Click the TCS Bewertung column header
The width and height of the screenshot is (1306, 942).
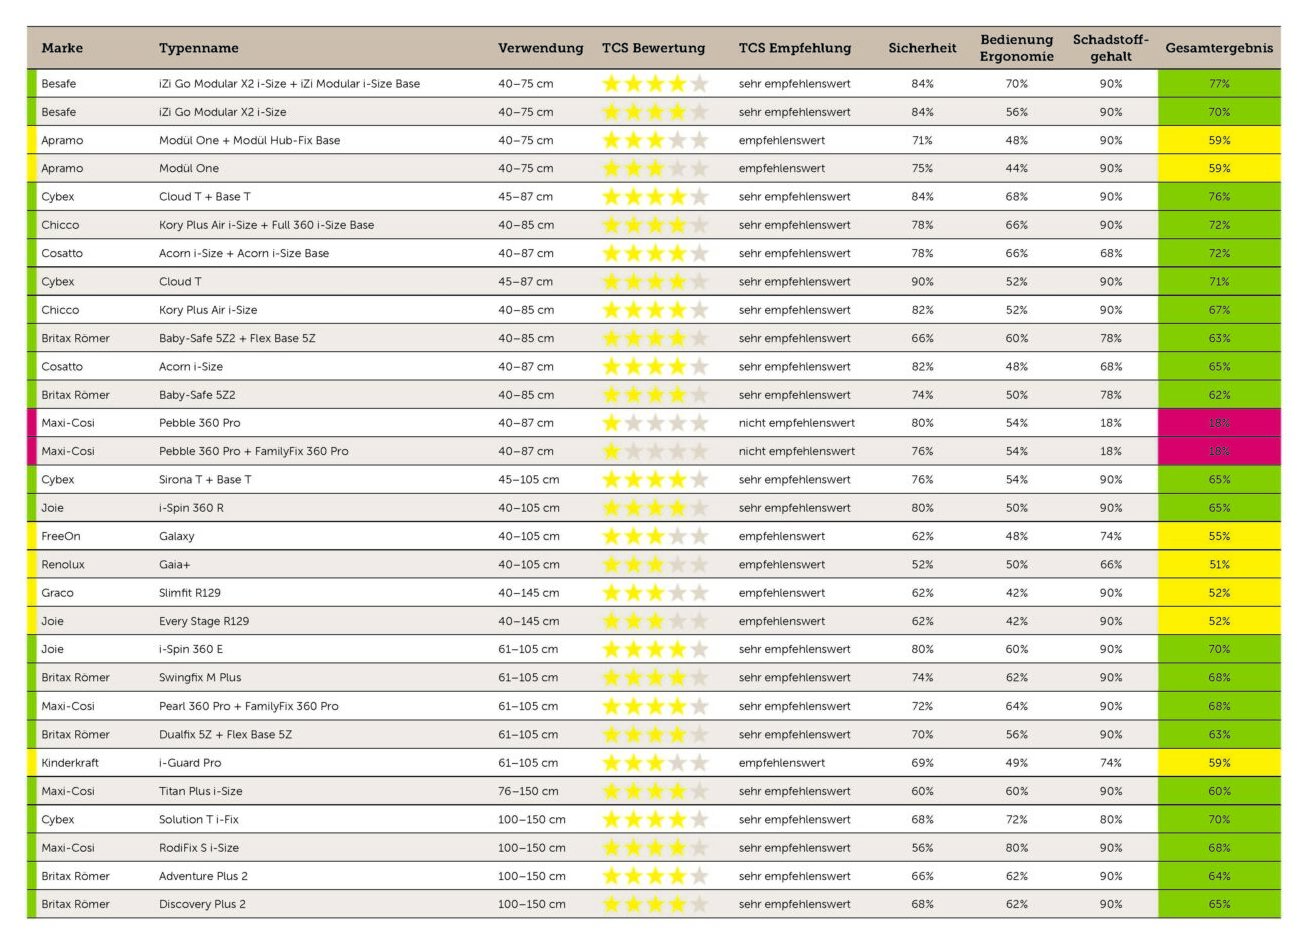click(x=654, y=48)
